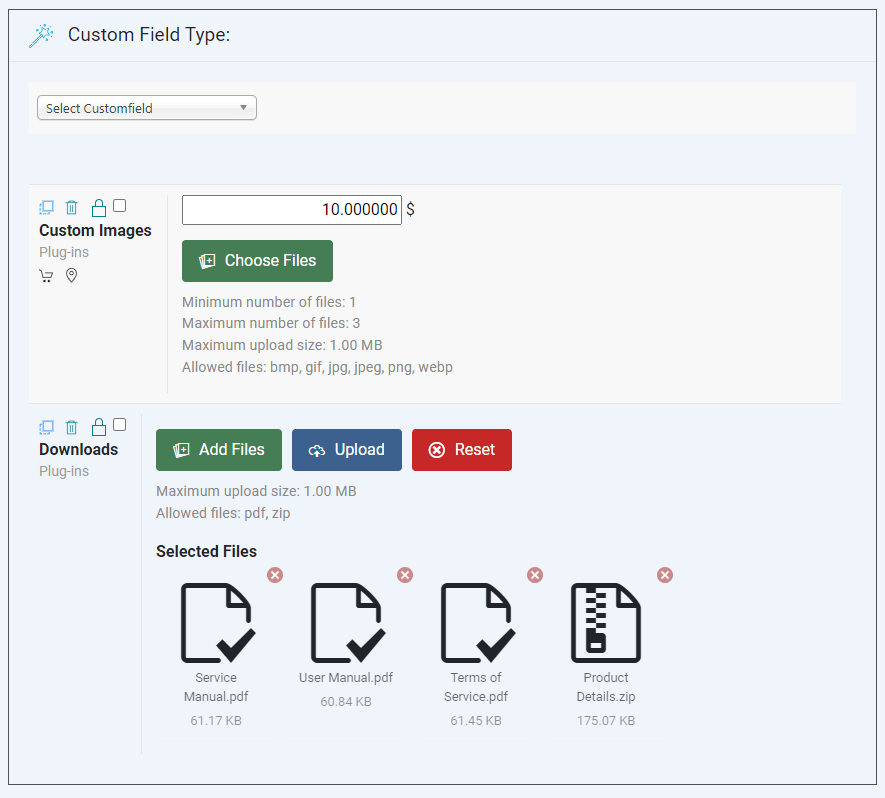Click the cart icon under Custom Images
The image size is (885, 798).
(x=46, y=276)
